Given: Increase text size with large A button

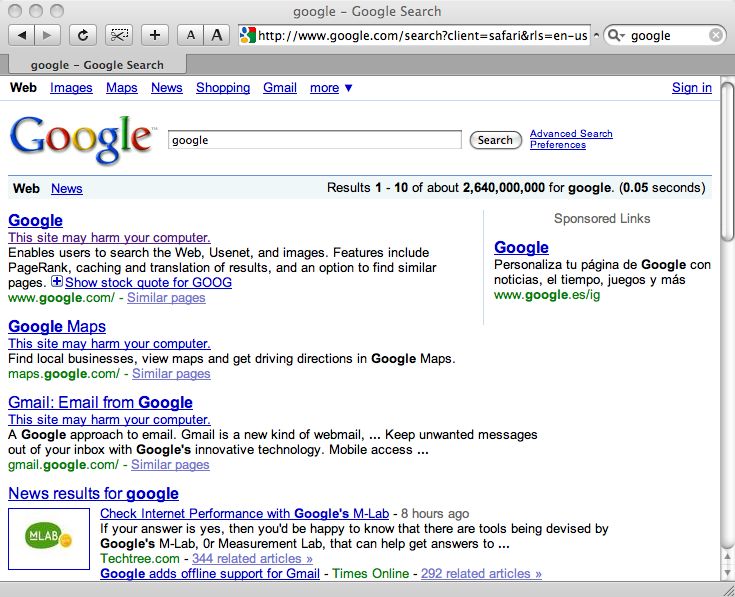Looking at the screenshot, I should click(x=217, y=35).
